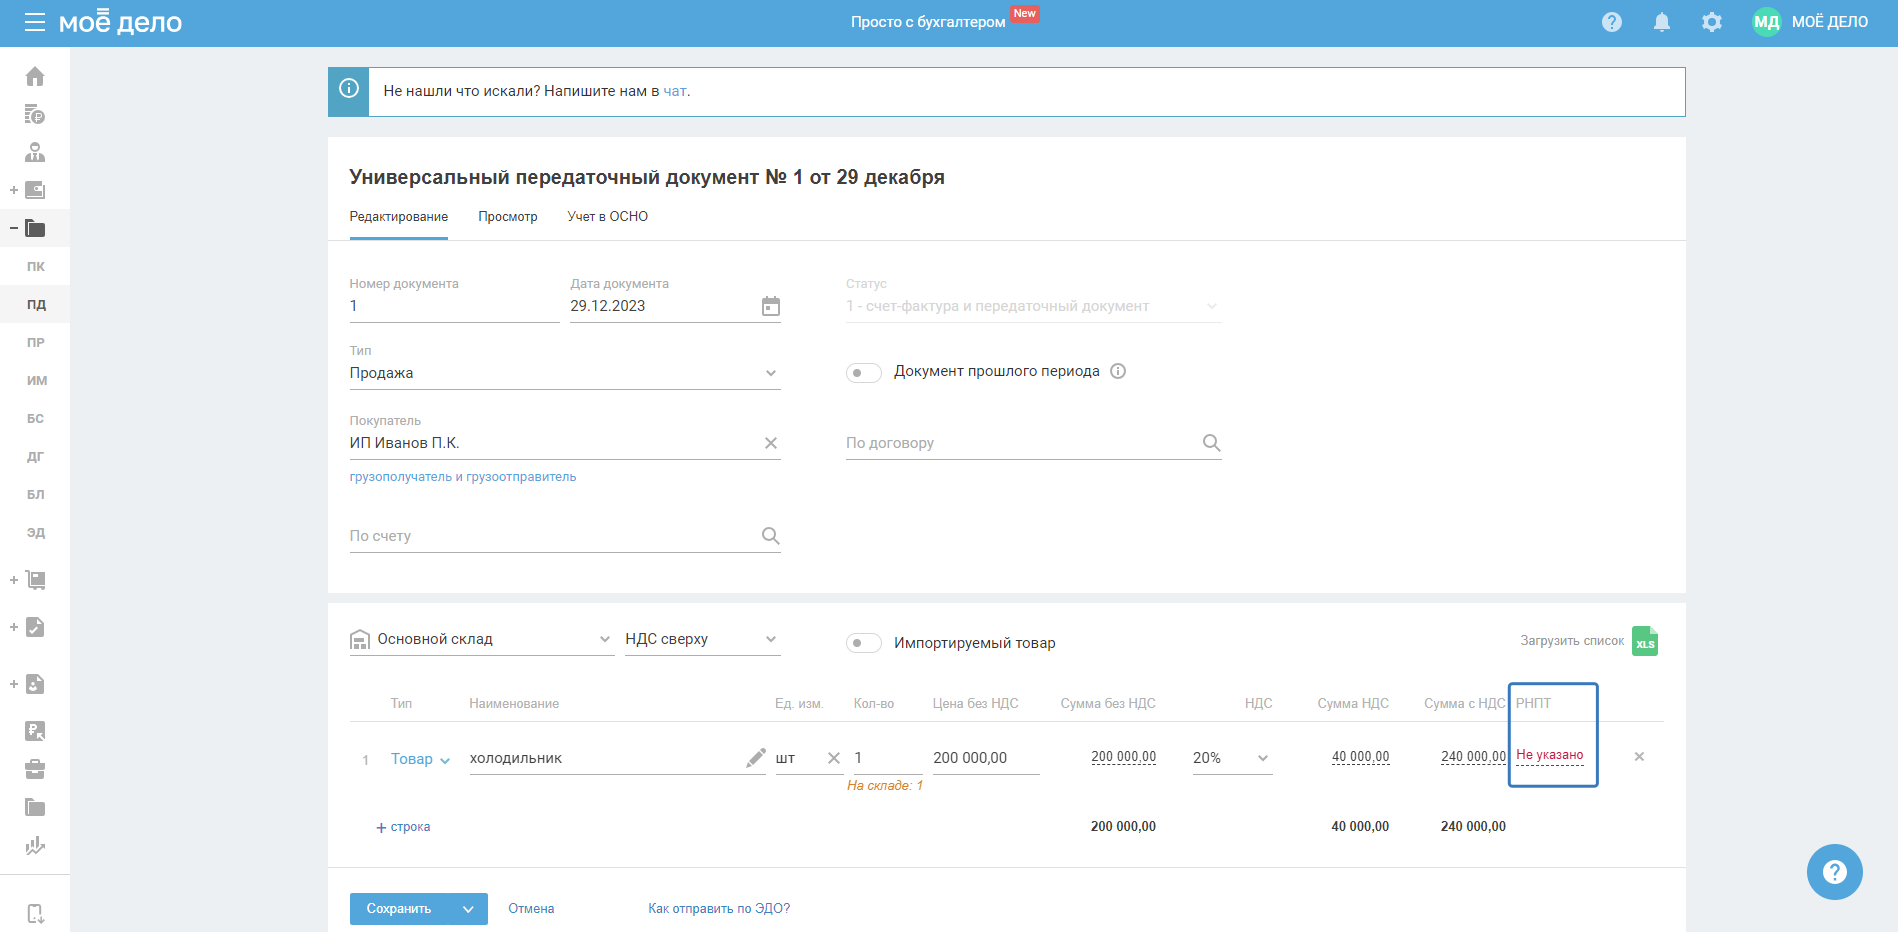This screenshot has width=1898, height=932.
Task: Add a new row with + строка
Action: click(404, 827)
